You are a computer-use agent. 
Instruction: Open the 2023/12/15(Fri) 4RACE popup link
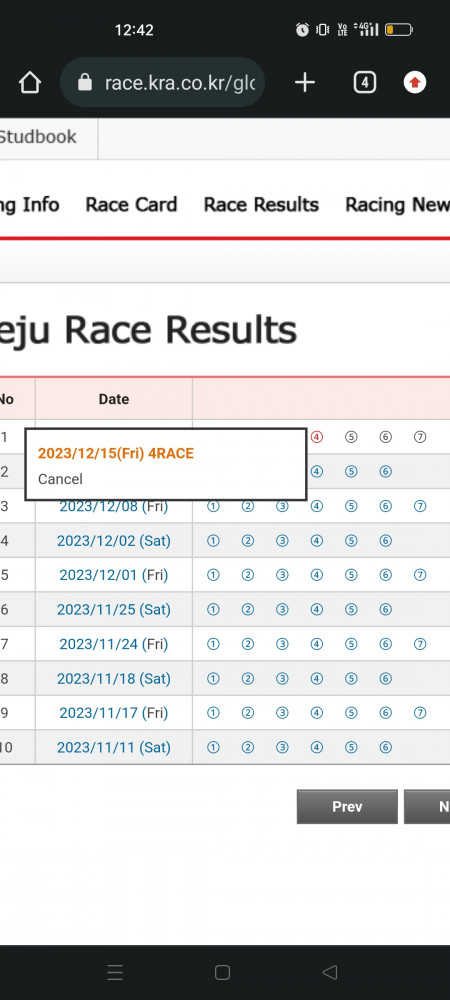tap(115, 453)
